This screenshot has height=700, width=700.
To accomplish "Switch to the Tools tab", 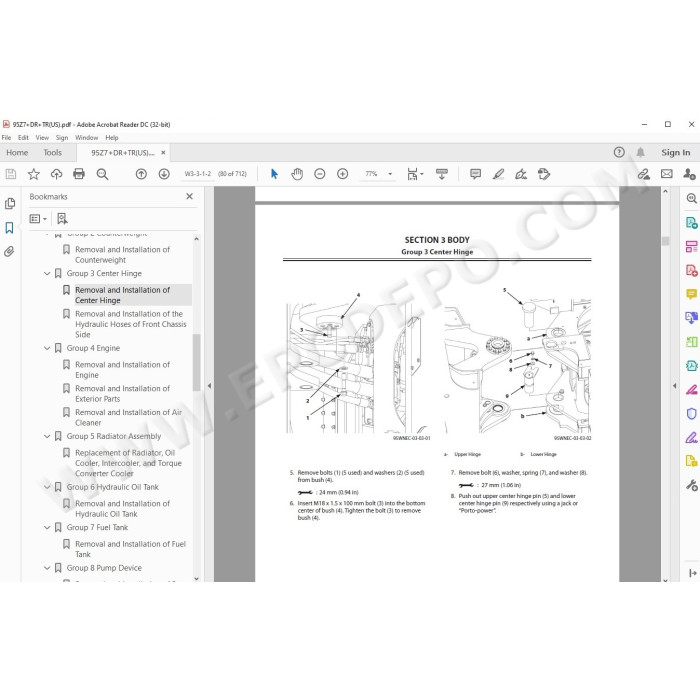I will point(52,153).
